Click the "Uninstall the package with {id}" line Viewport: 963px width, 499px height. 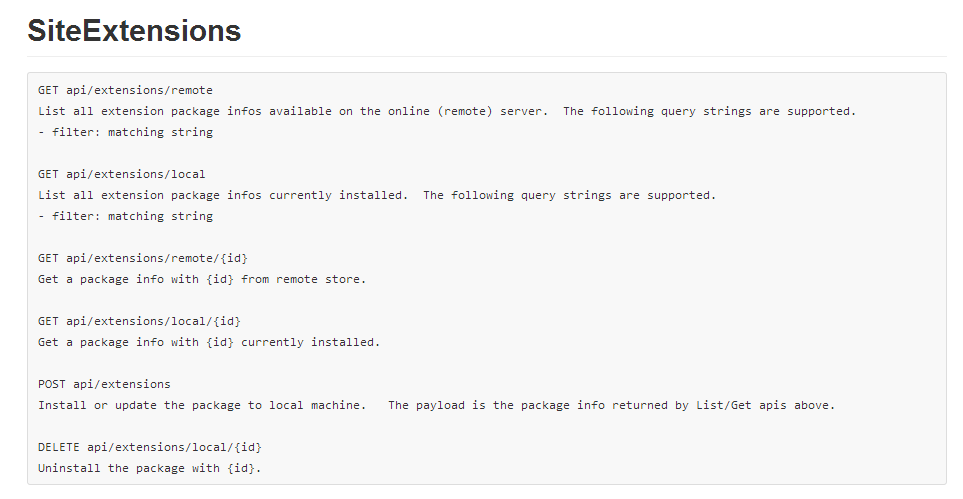point(150,468)
